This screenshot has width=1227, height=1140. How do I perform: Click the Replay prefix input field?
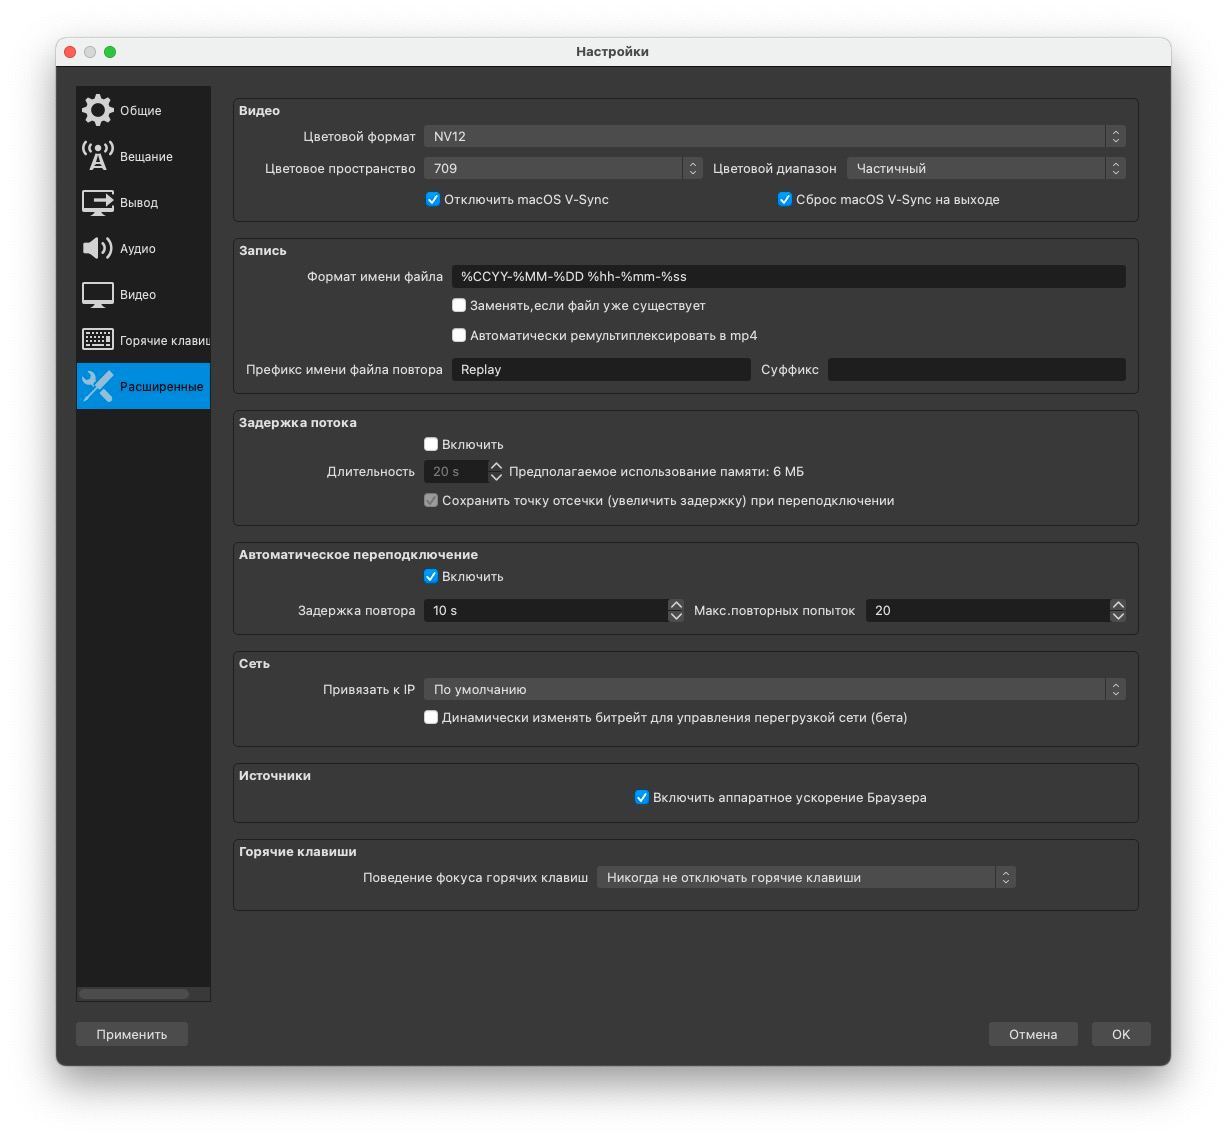[x=601, y=369]
